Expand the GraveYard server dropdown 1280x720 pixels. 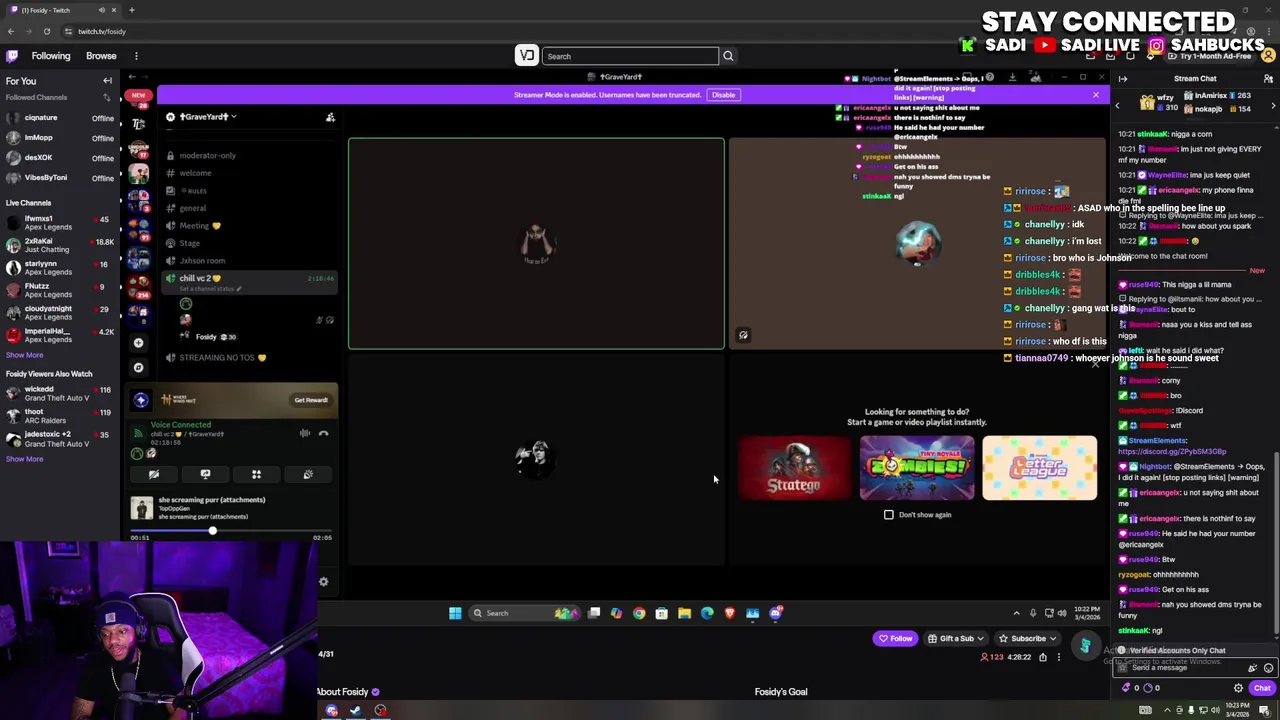coord(207,117)
